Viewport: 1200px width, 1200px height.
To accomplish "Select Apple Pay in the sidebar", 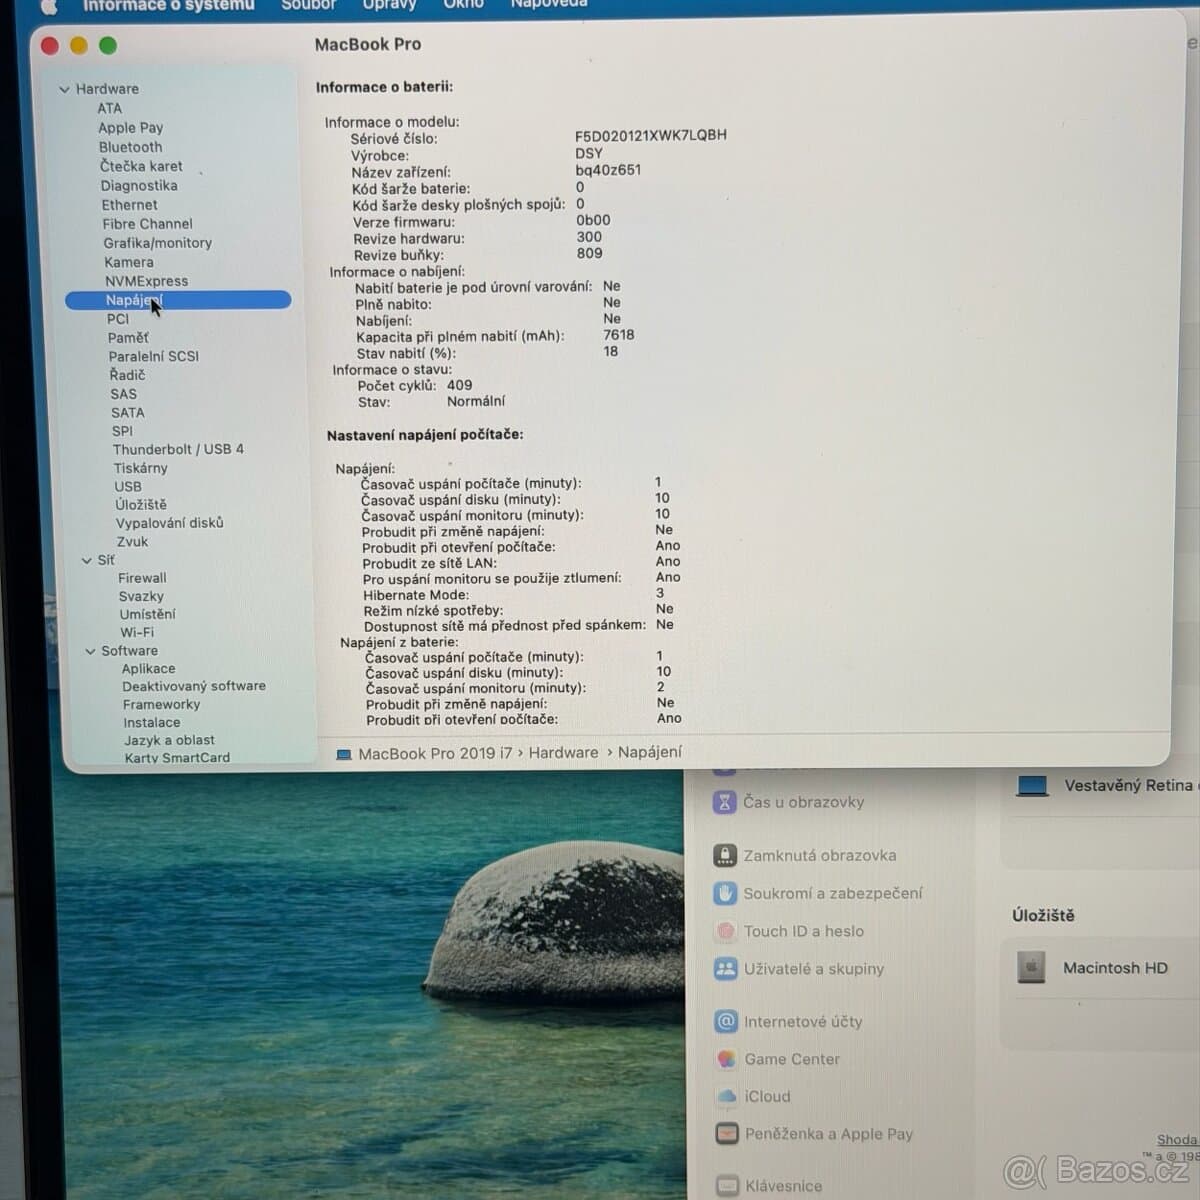I will tap(130, 127).
